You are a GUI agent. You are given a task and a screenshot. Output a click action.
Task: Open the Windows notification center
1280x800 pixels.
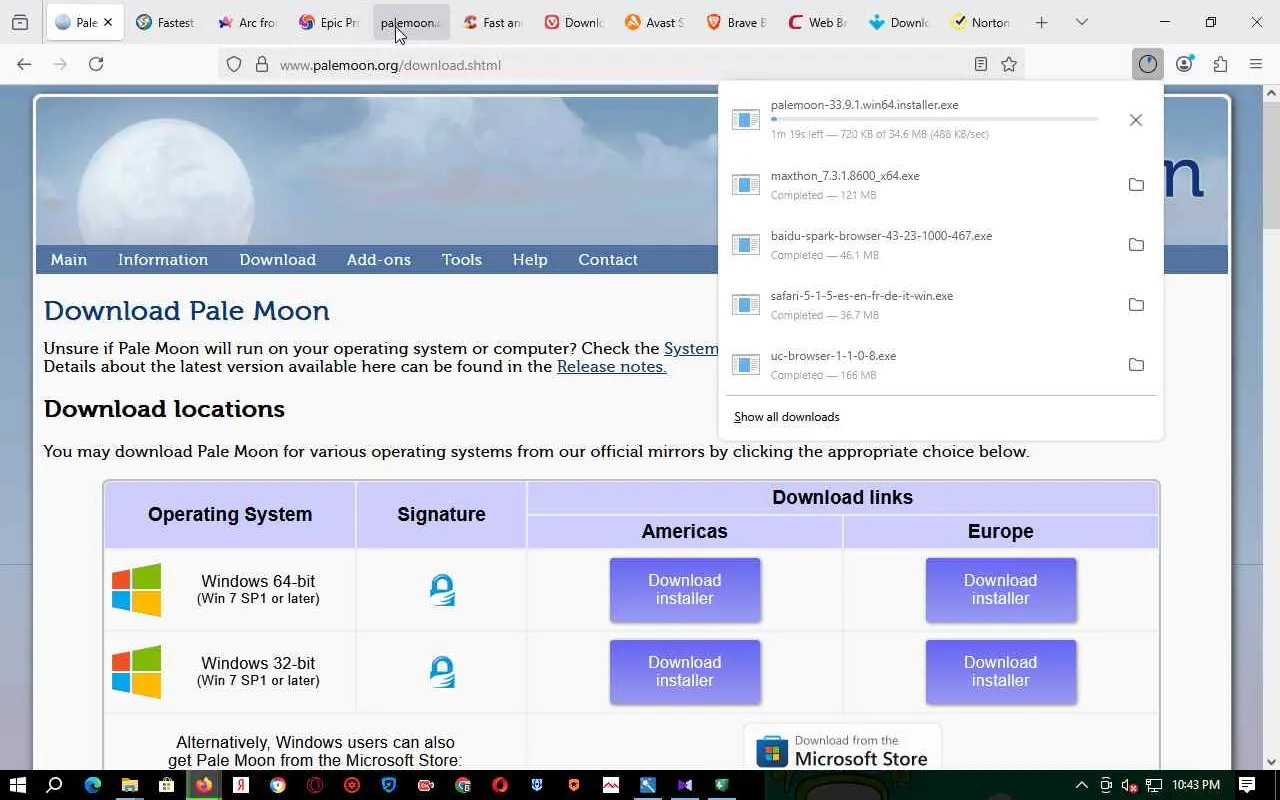coord(1247,785)
